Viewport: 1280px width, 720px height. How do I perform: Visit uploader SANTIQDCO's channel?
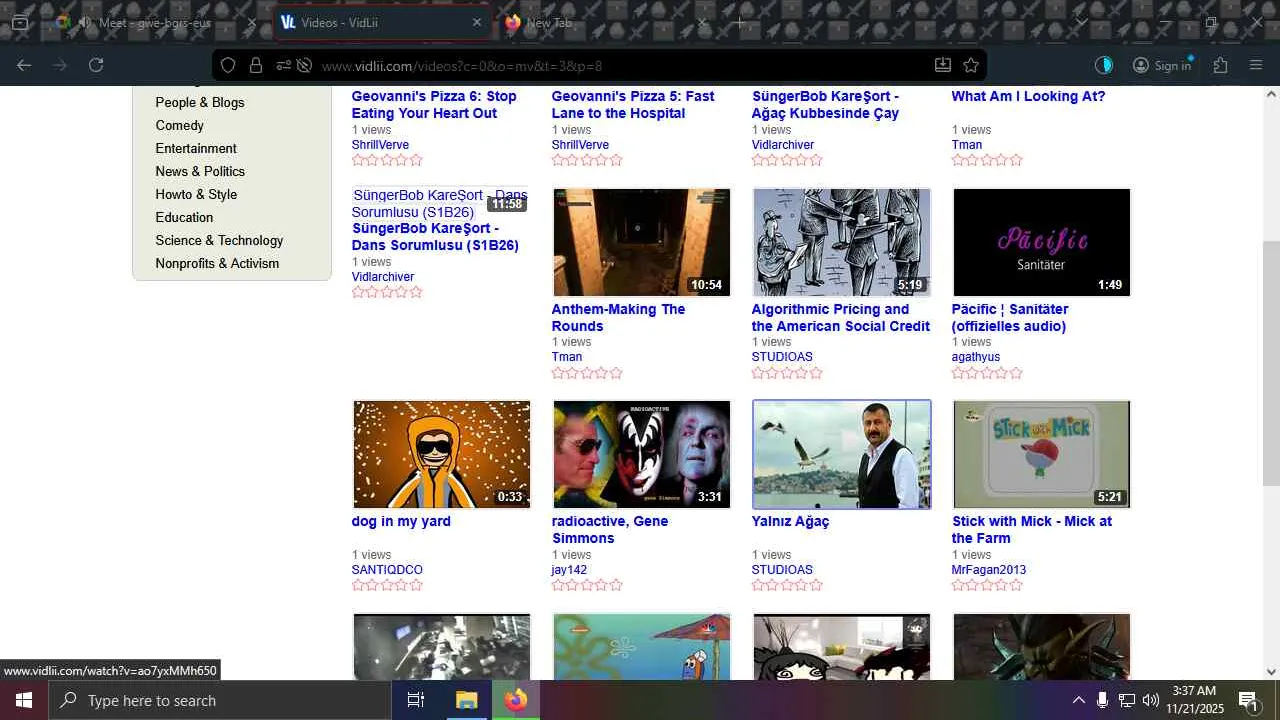click(387, 570)
